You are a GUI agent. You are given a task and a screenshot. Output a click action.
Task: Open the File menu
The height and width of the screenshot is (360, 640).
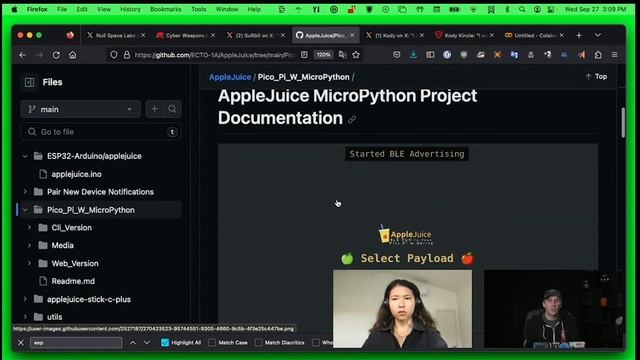click(62, 9)
